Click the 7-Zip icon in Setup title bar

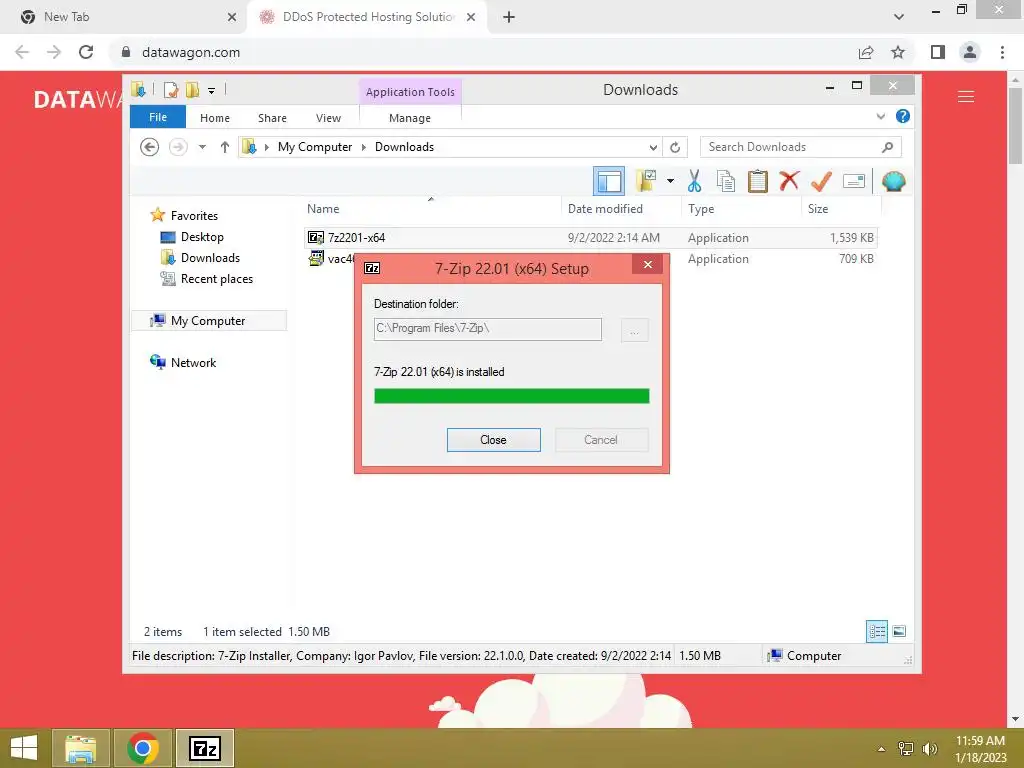point(372,268)
